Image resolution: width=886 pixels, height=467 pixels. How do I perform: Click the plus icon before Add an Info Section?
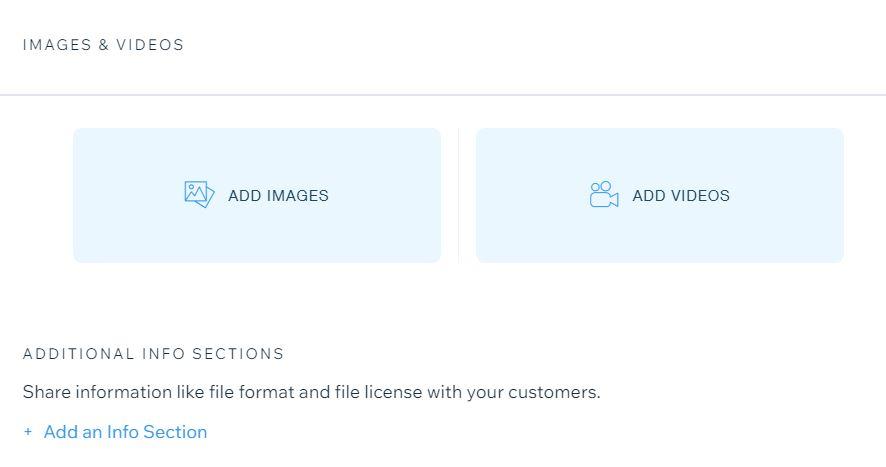tap(28, 432)
